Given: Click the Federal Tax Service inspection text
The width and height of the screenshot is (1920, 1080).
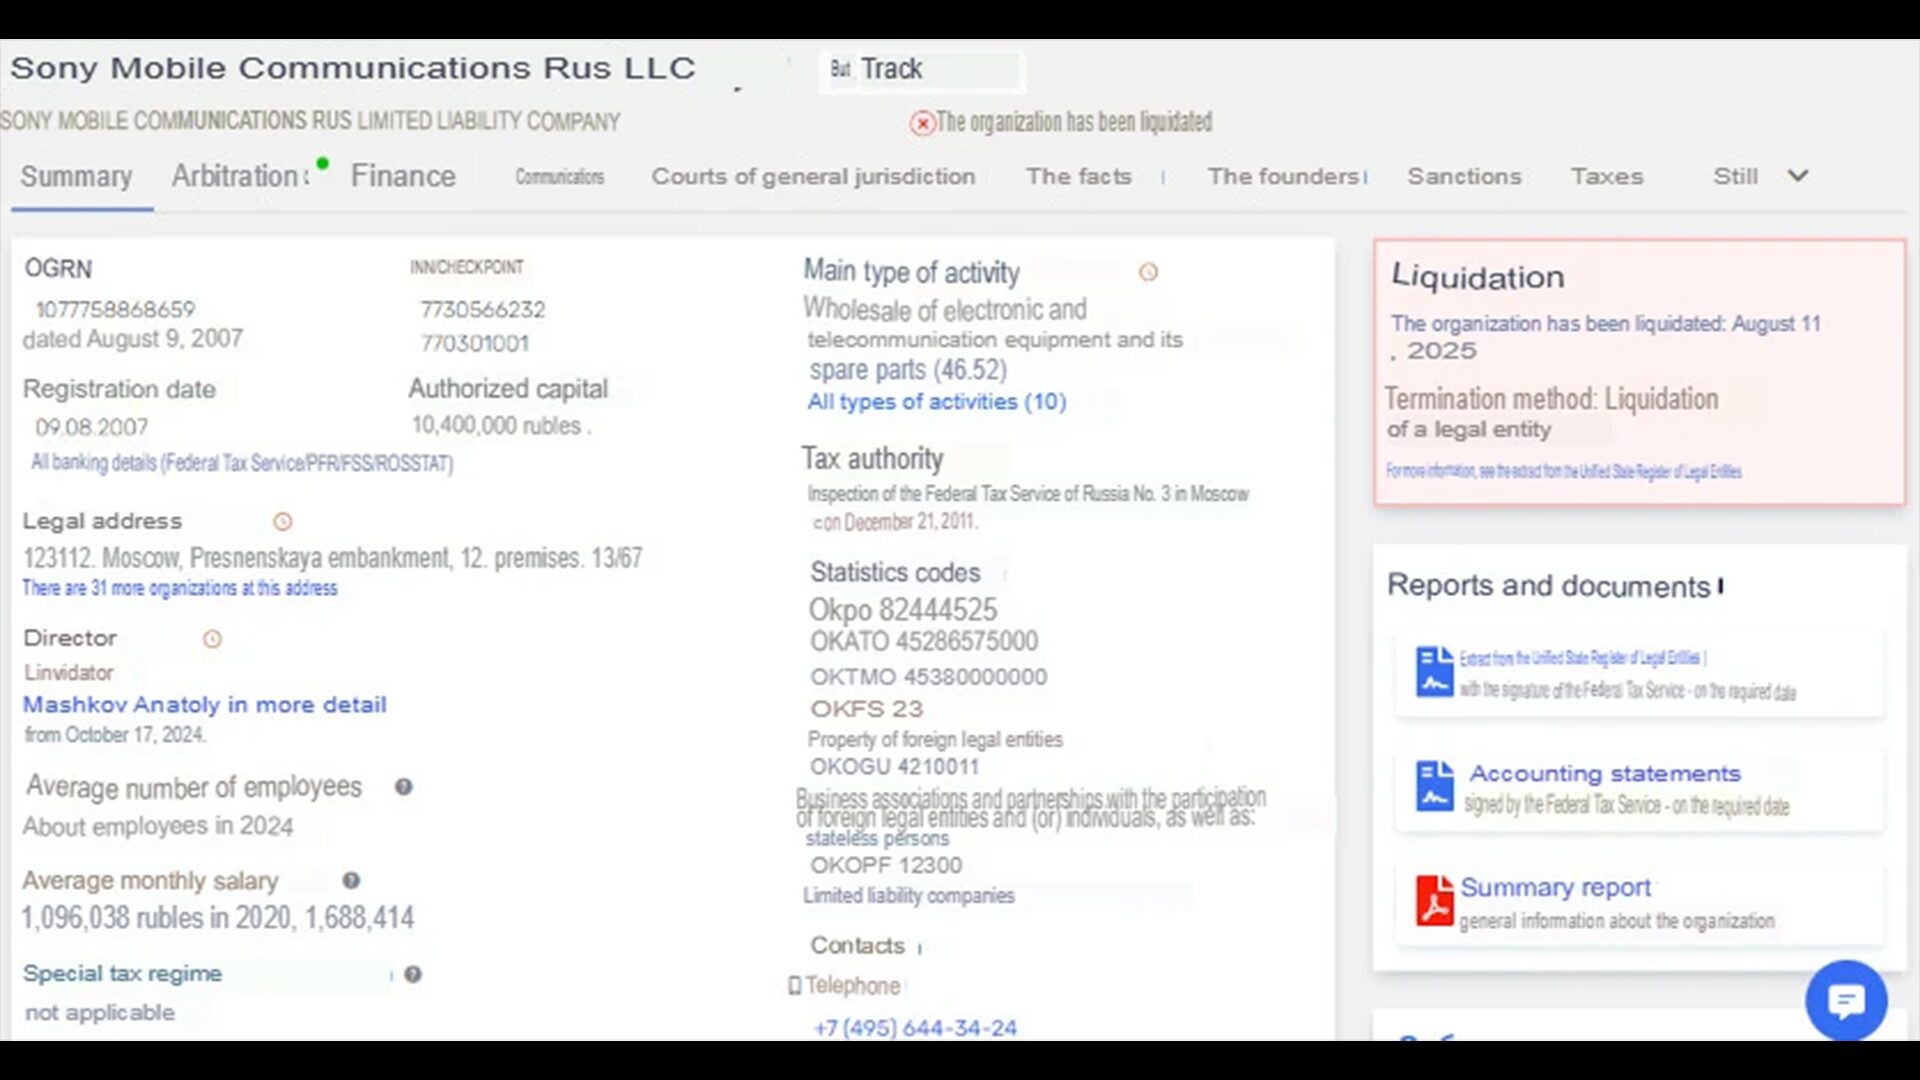Looking at the screenshot, I should point(1028,494).
